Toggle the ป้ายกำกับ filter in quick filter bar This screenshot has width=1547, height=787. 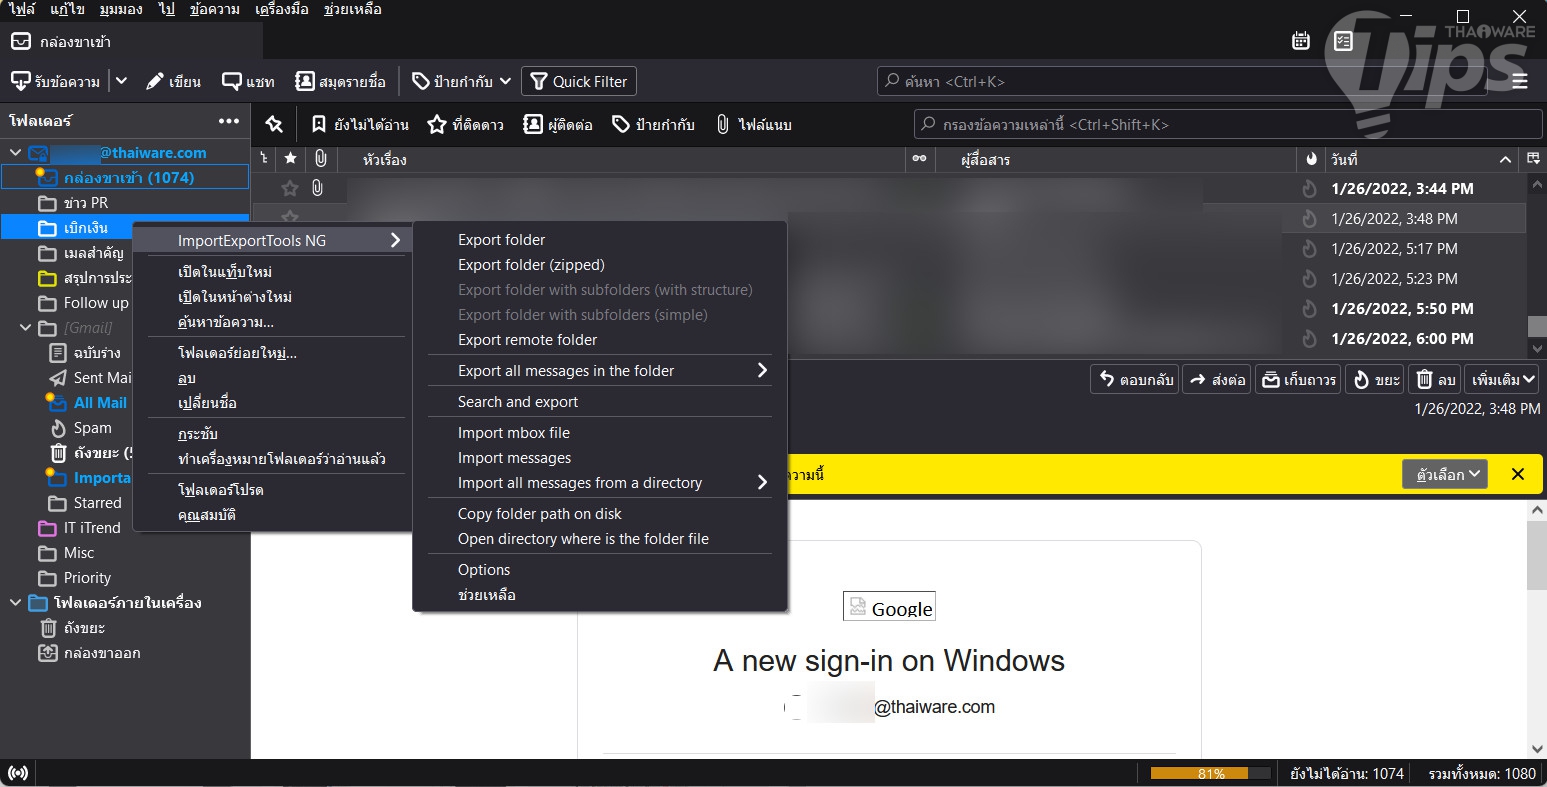tap(653, 124)
